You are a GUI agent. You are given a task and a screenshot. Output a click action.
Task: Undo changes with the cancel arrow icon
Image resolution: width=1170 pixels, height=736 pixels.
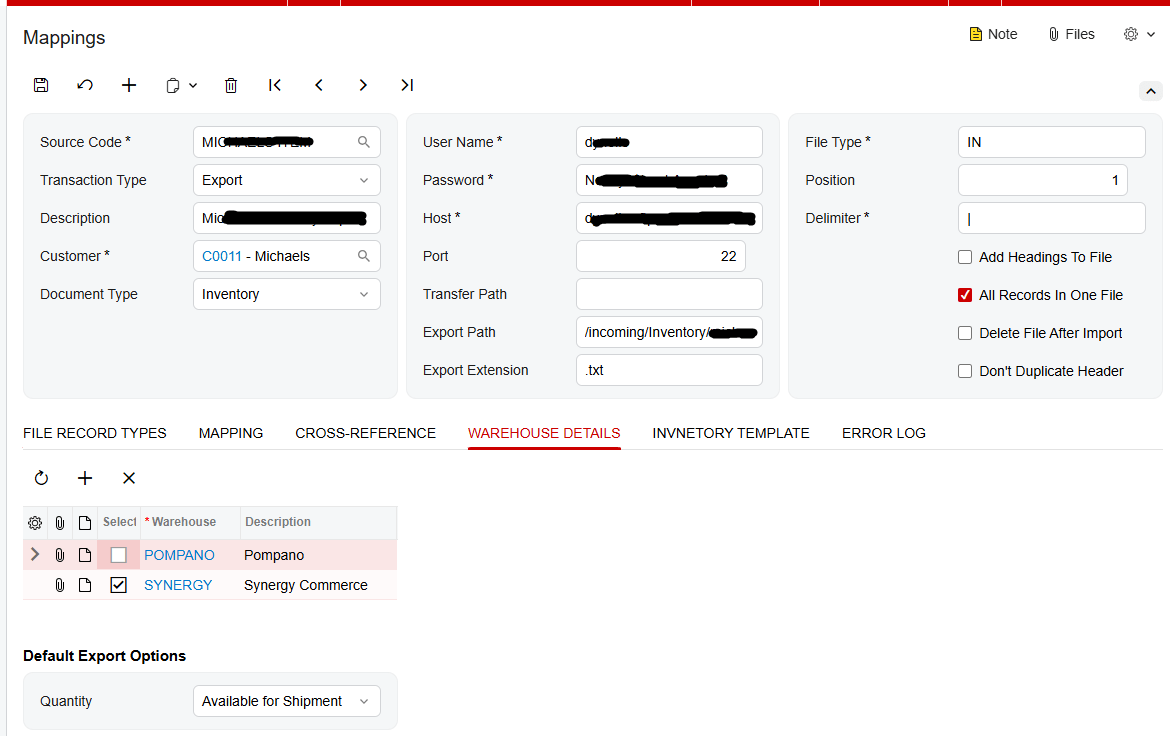85,85
